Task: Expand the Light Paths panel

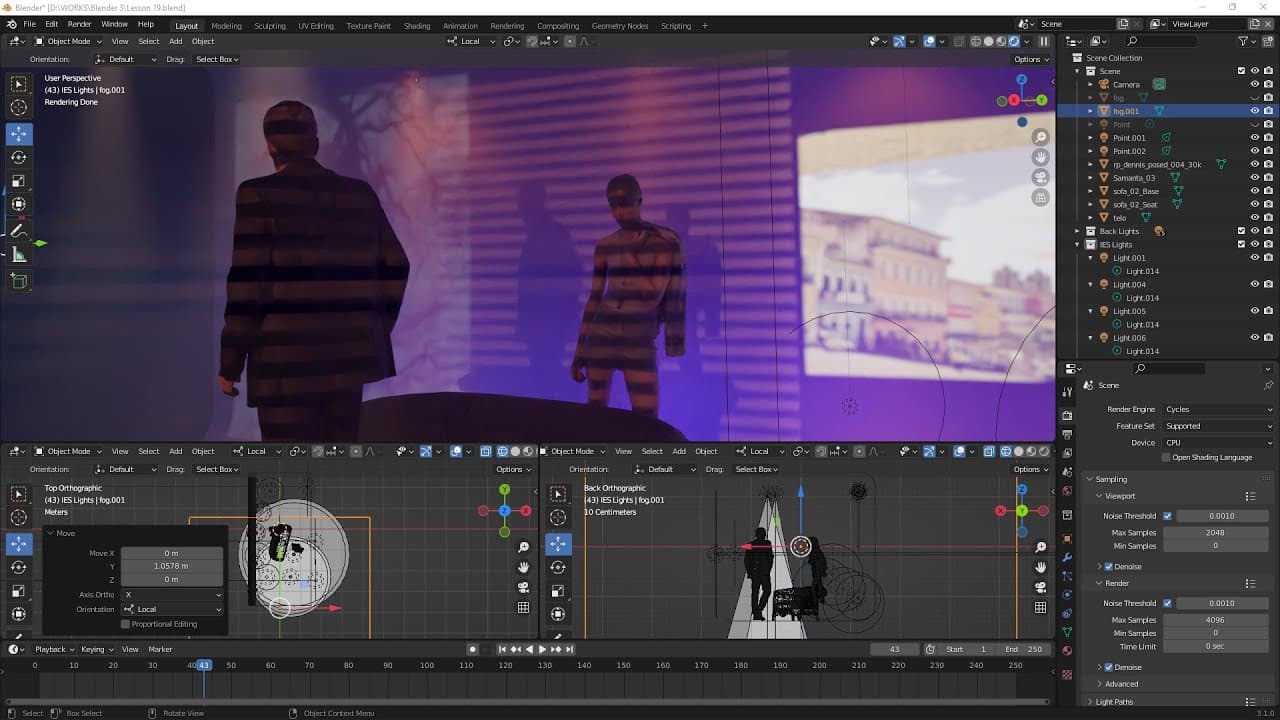Action: 1114,702
